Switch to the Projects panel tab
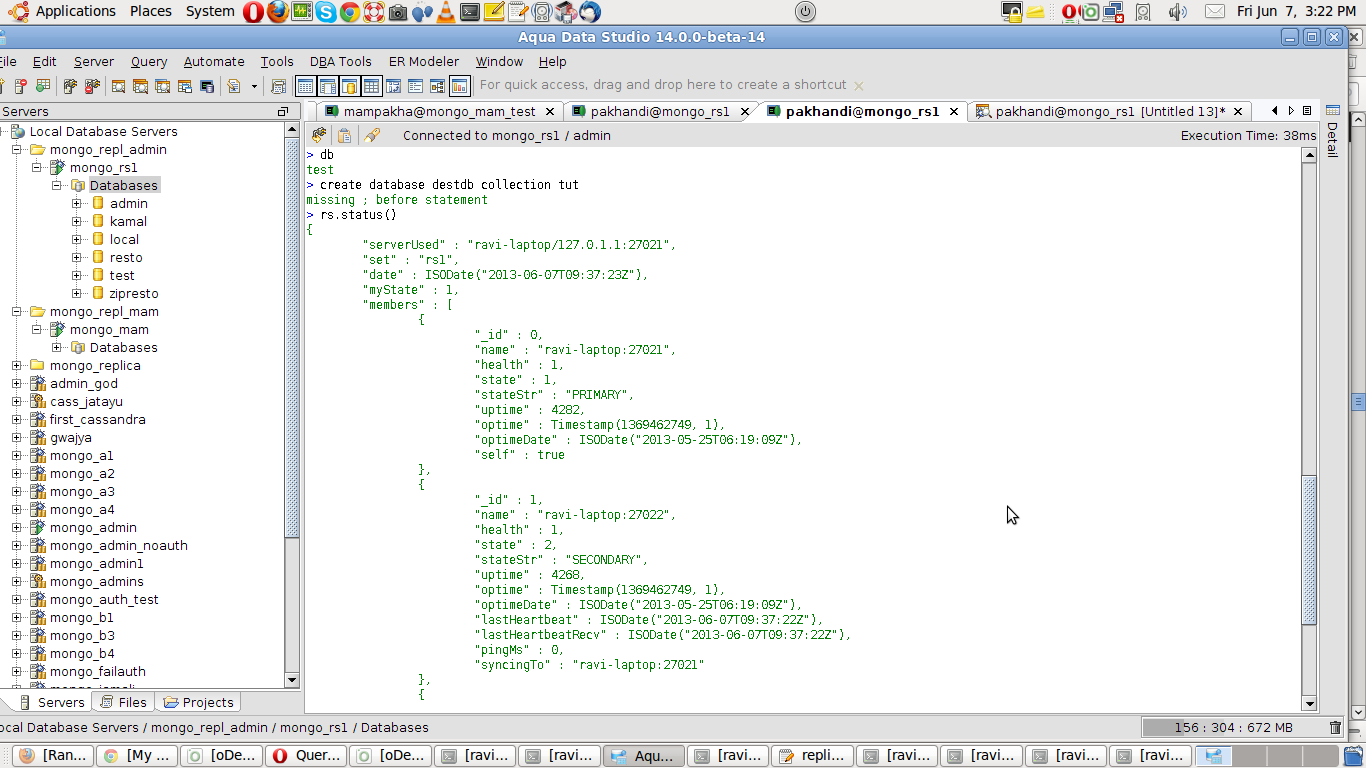The width and height of the screenshot is (1366, 768). [198, 703]
